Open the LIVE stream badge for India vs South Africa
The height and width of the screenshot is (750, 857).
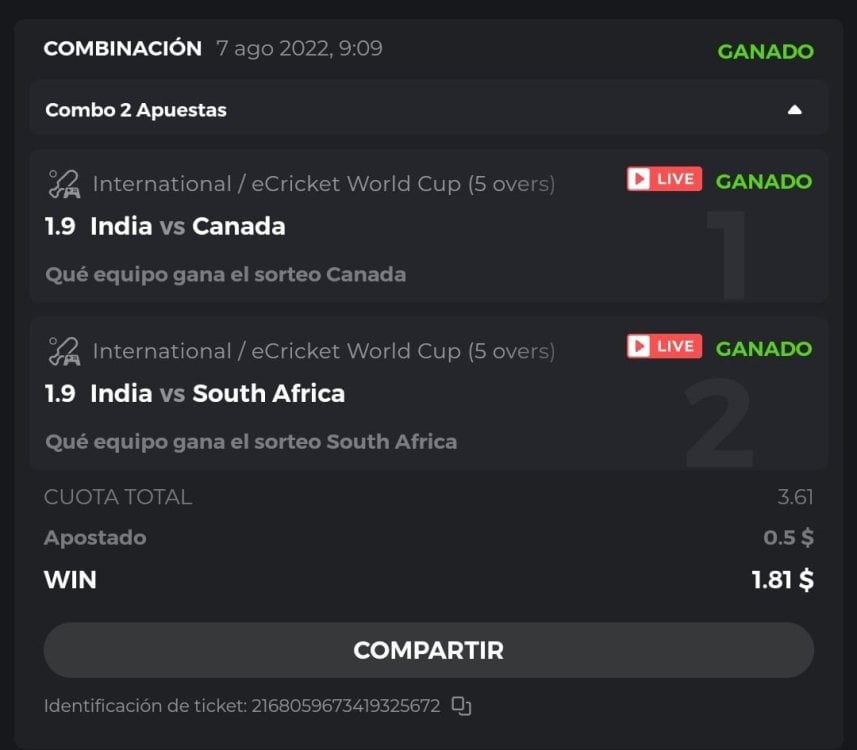click(664, 347)
